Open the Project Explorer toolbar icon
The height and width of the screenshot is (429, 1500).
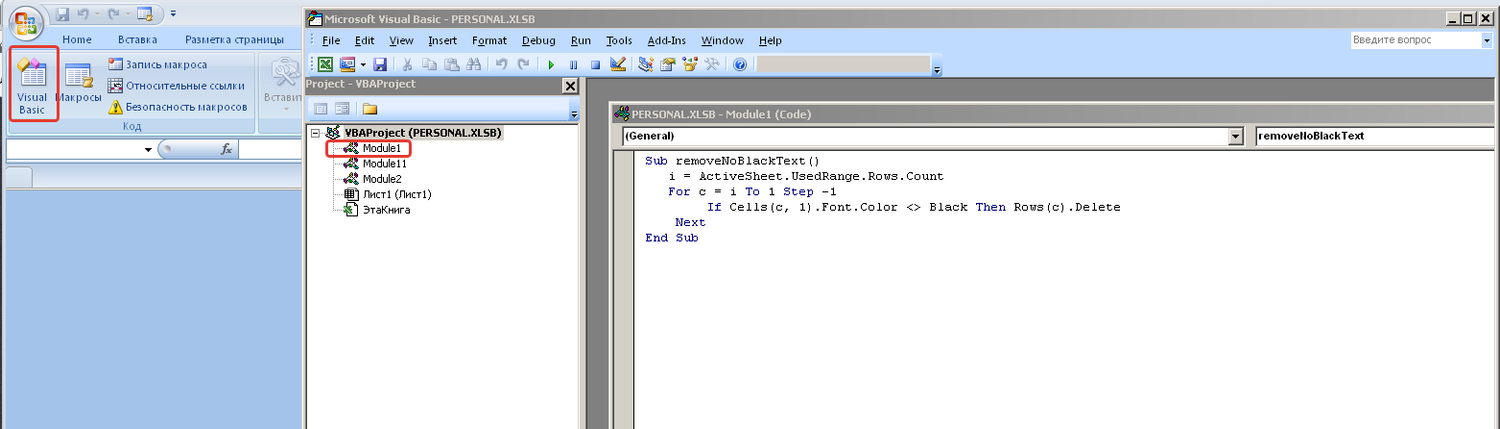pyautogui.click(x=645, y=64)
